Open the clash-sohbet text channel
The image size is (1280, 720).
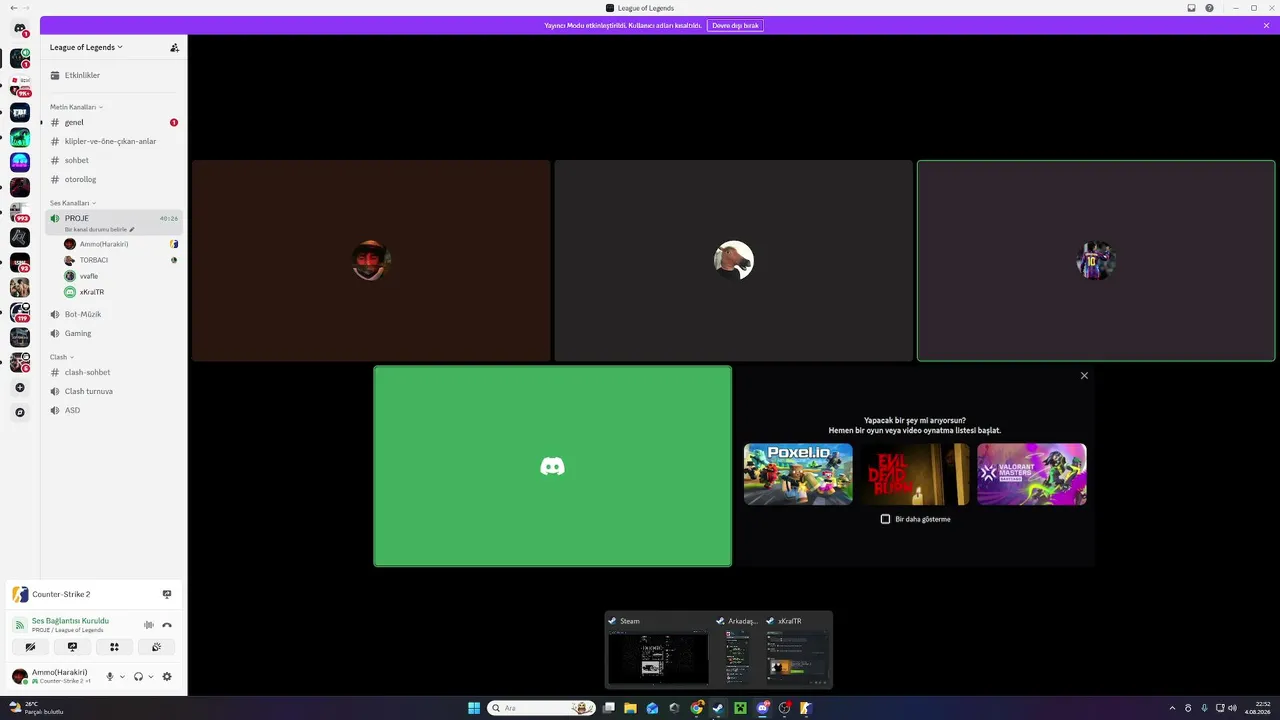coord(113,372)
